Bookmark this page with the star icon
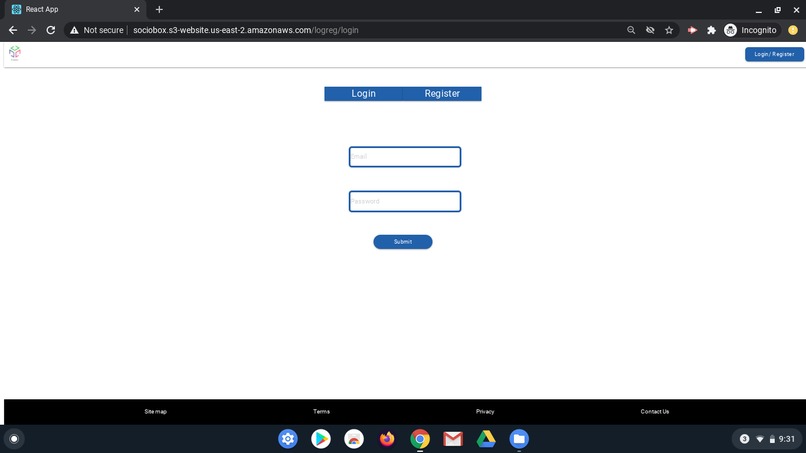 [669, 30]
